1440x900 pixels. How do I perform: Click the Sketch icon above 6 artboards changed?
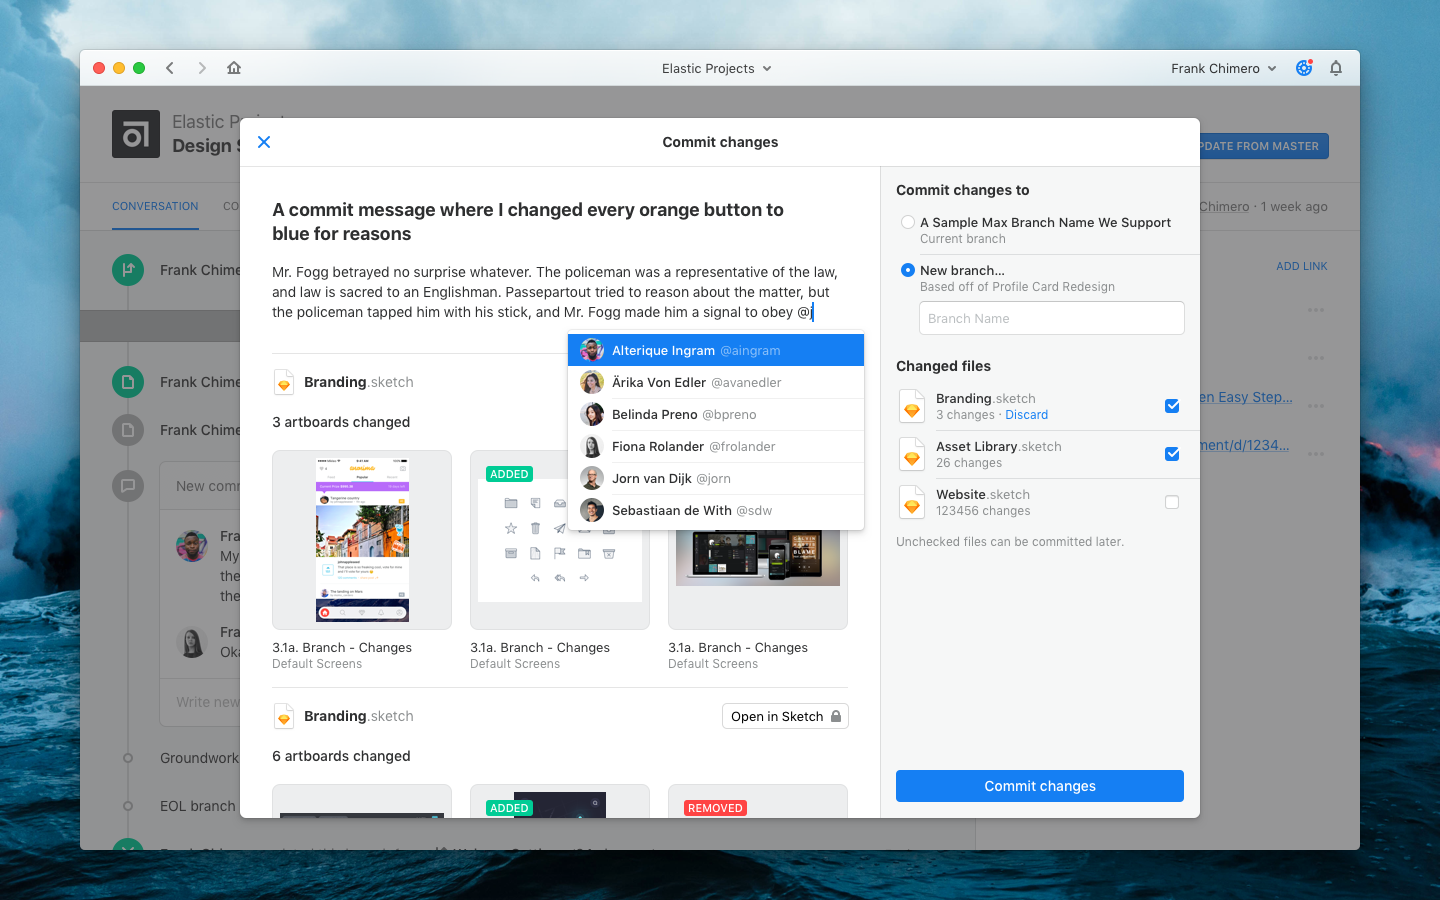coord(284,716)
